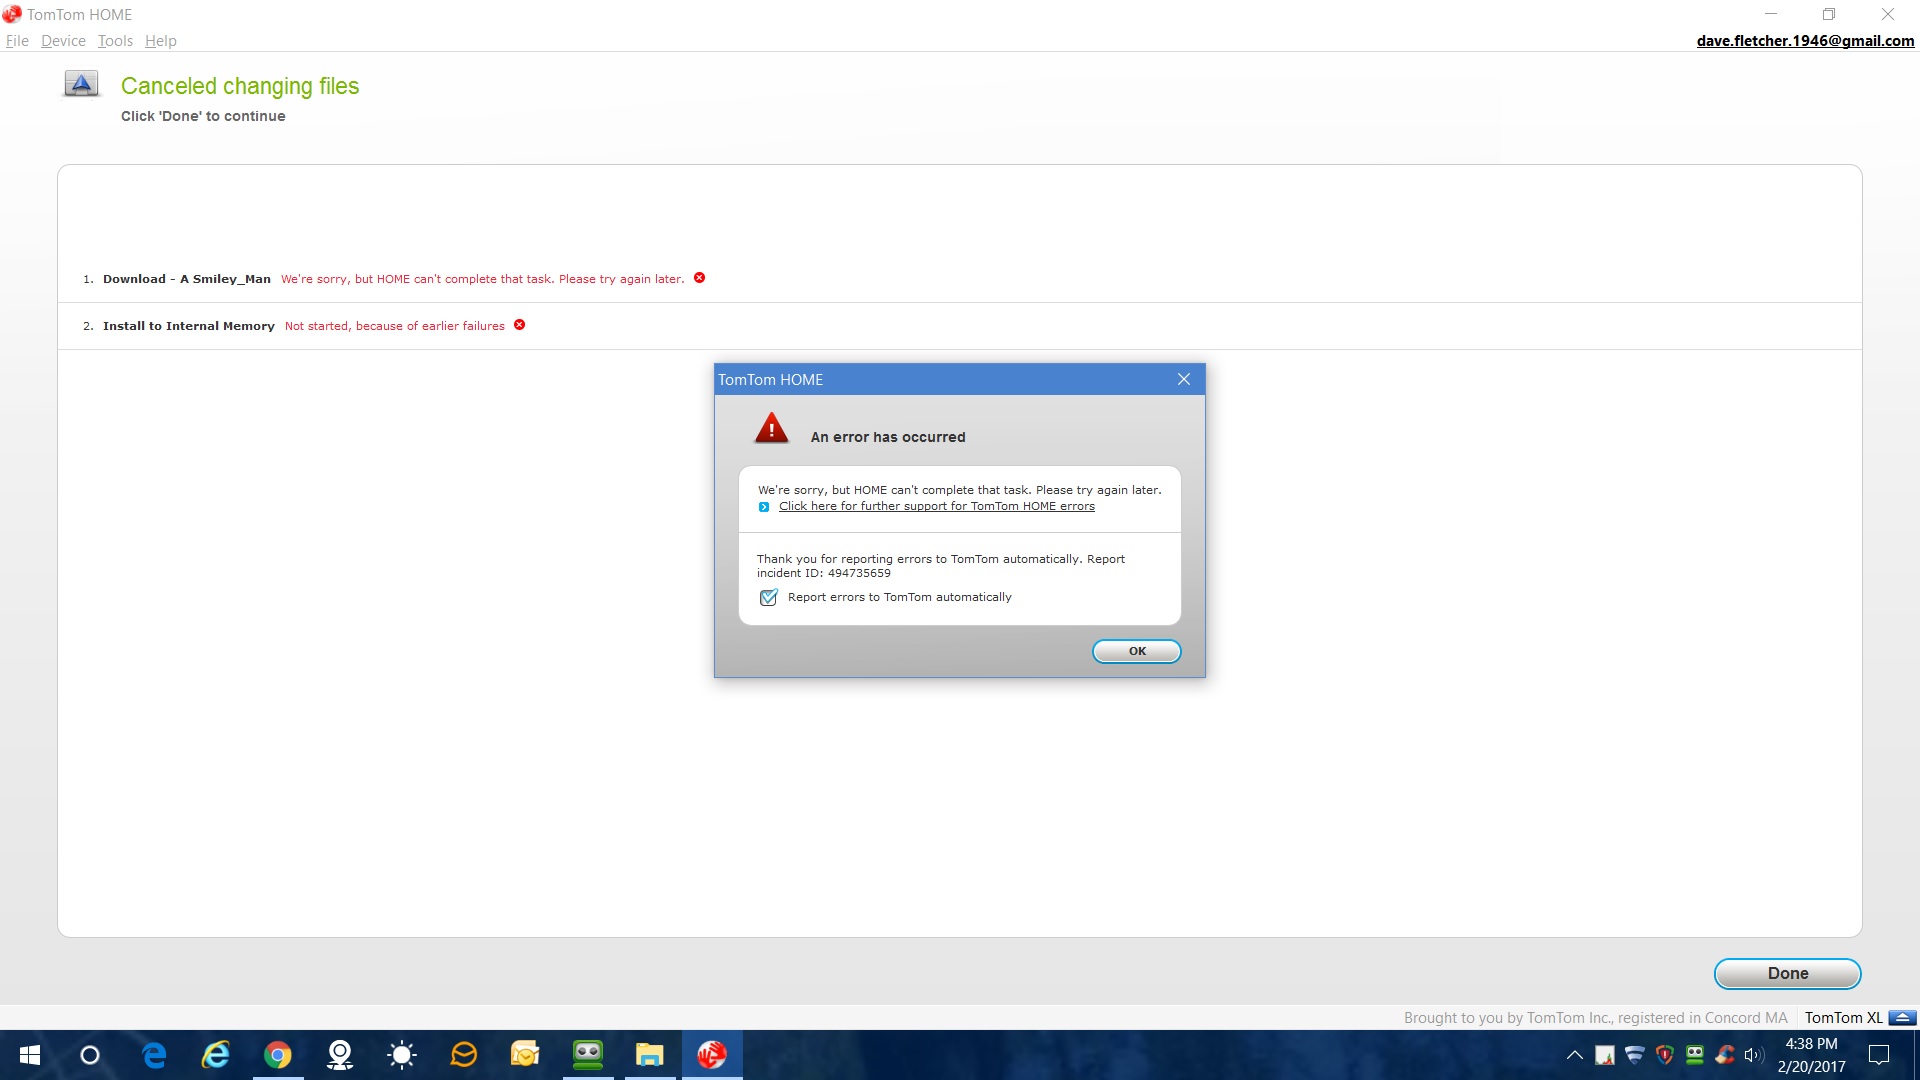Click the graph monitor tray icon
The width and height of the screenshot is (1920, 1080).
(1605, 1055)
